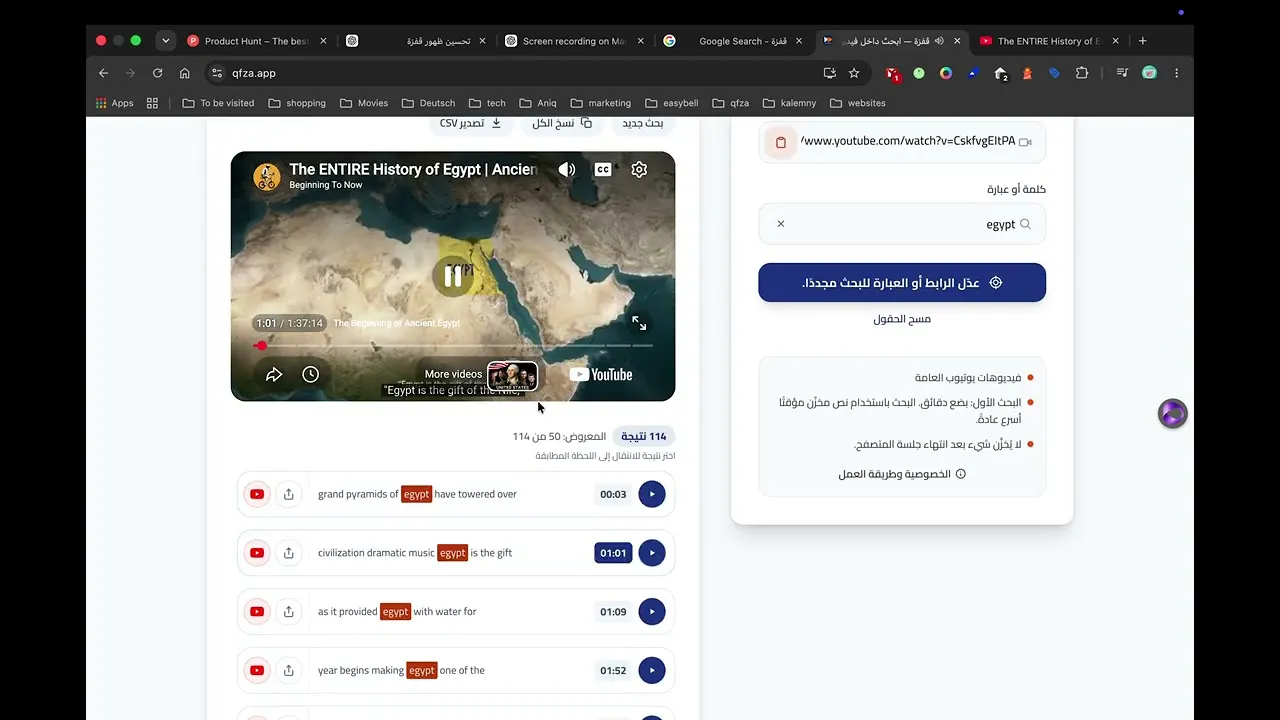Screen dimensions: 1280x720
Task: Share the 'civilization dramatic music' result
Action: [289, 553]
